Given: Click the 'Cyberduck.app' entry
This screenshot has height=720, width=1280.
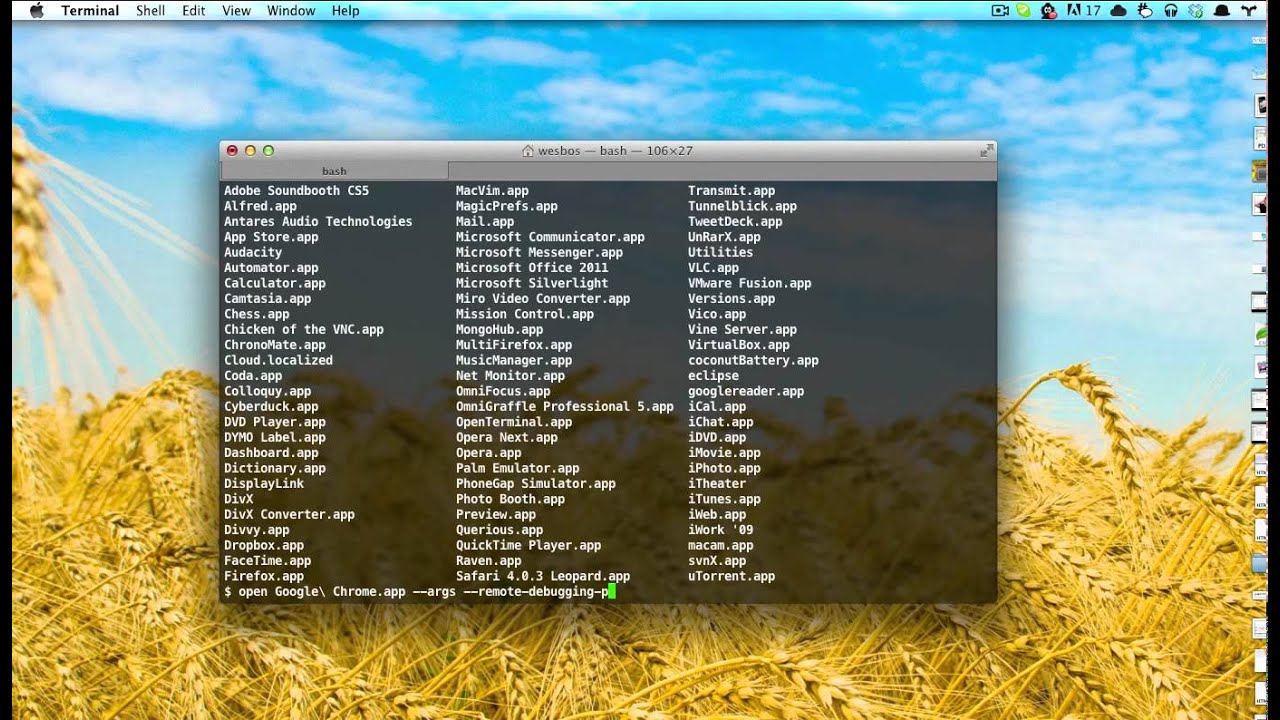Looking at the screenshot, I should tap(271, 407).
